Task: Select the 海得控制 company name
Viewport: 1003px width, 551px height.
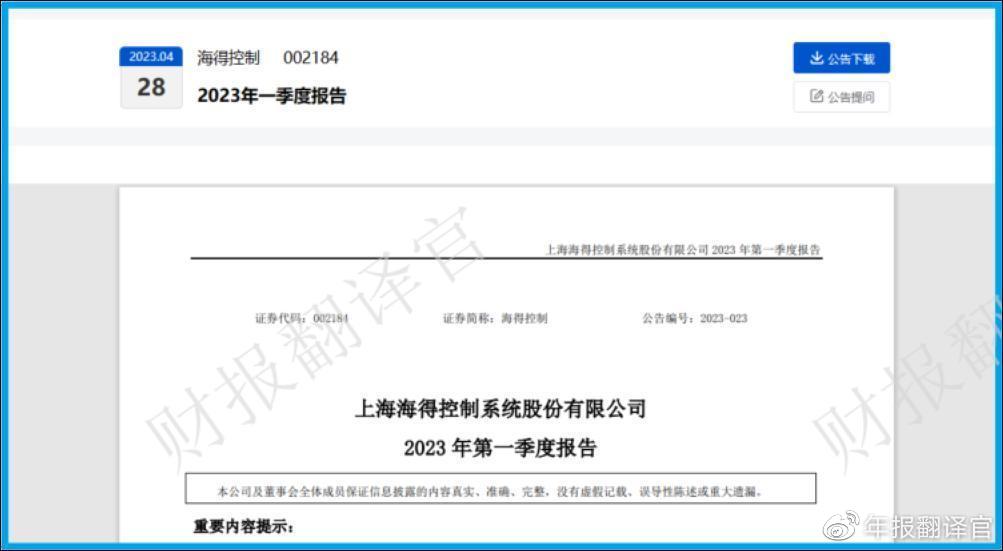Action: [x=228, y=58]
